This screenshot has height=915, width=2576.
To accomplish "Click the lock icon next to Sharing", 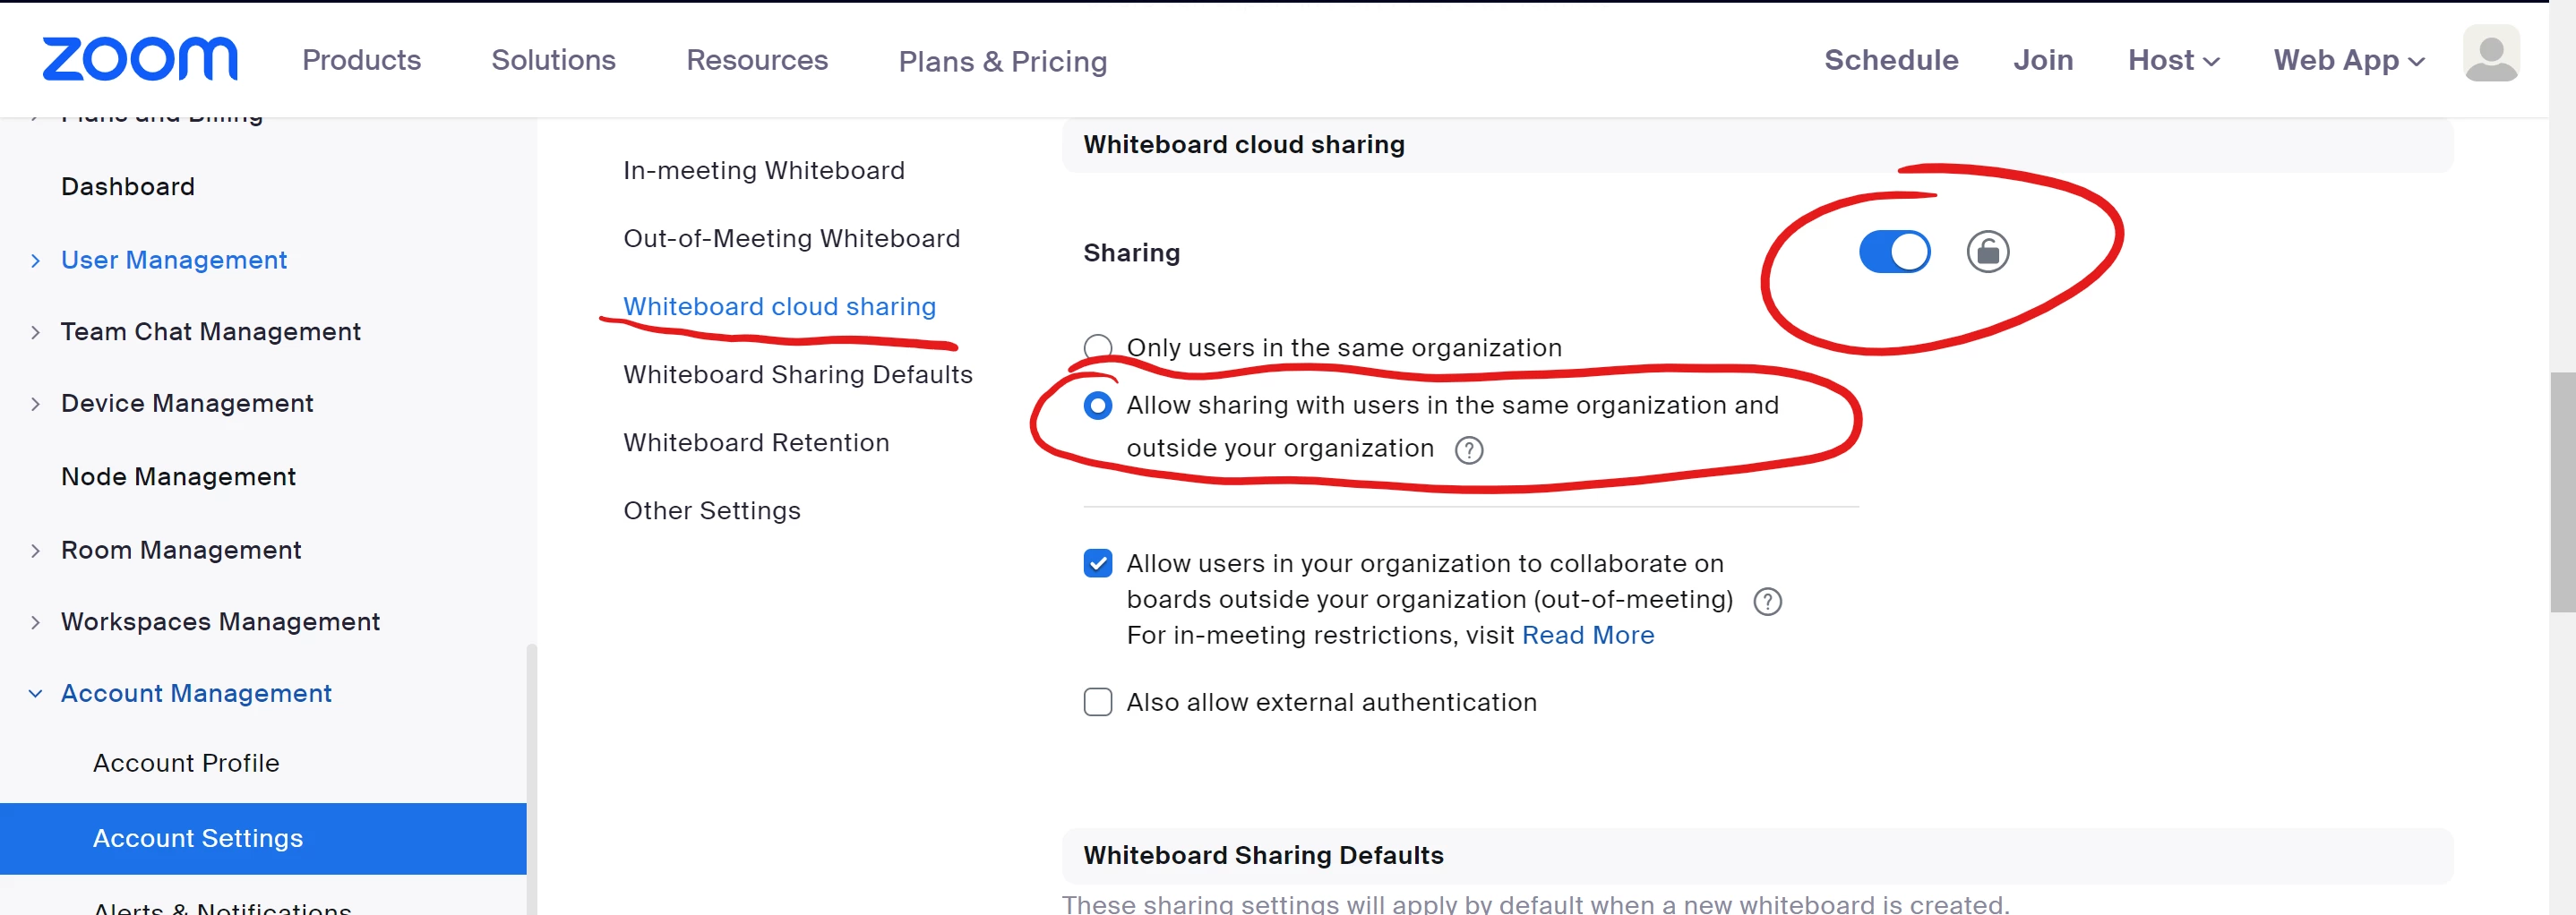I will pyautogui.click(x=1987, y=252).
